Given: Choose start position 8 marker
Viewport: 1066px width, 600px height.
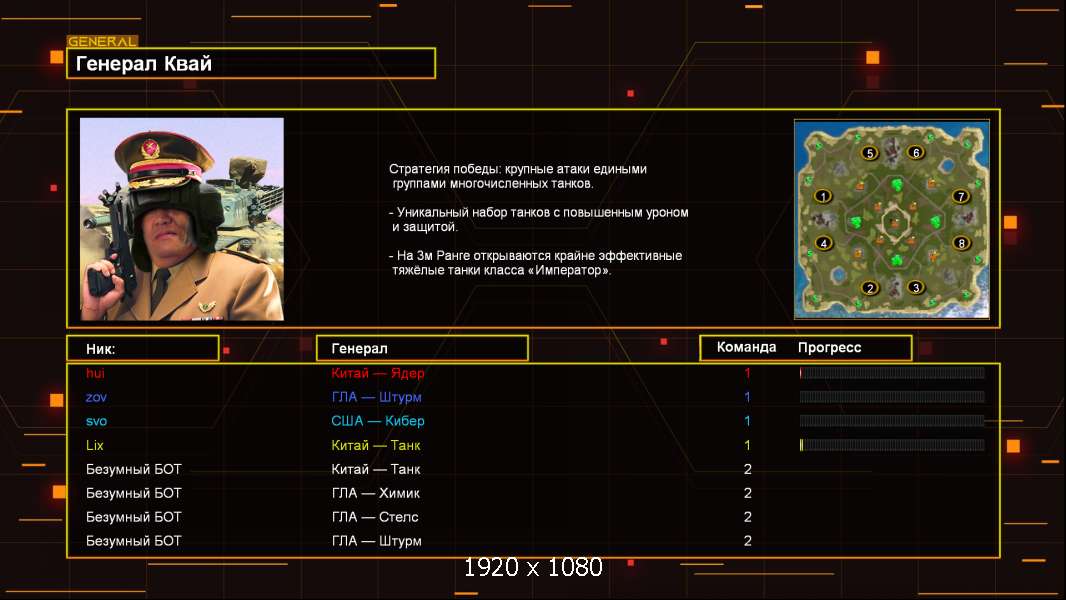Looking at the screenshot, I should (x=961, y=243).
